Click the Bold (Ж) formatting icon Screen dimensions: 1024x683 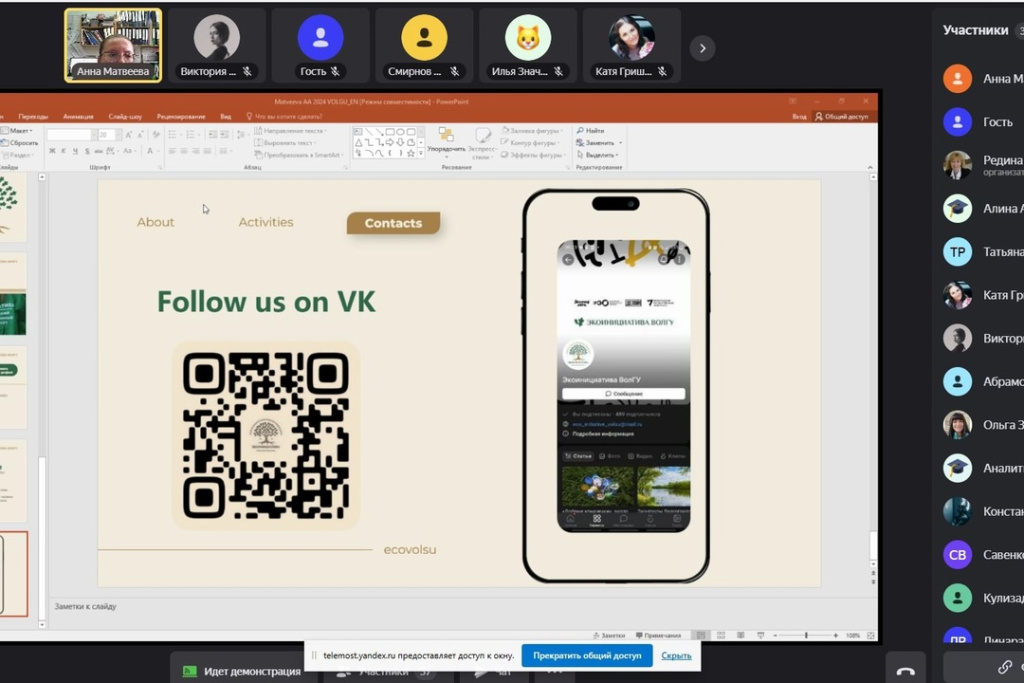52,151
